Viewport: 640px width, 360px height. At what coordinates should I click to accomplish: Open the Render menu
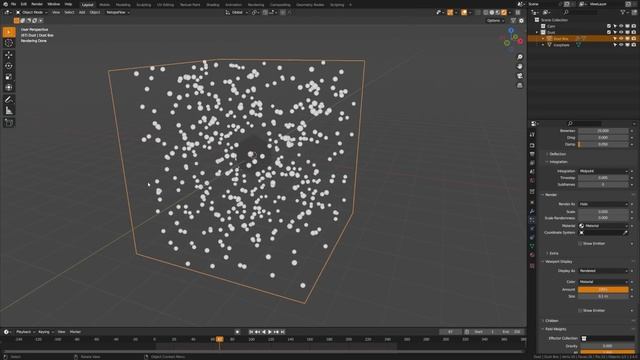[37, 4]
